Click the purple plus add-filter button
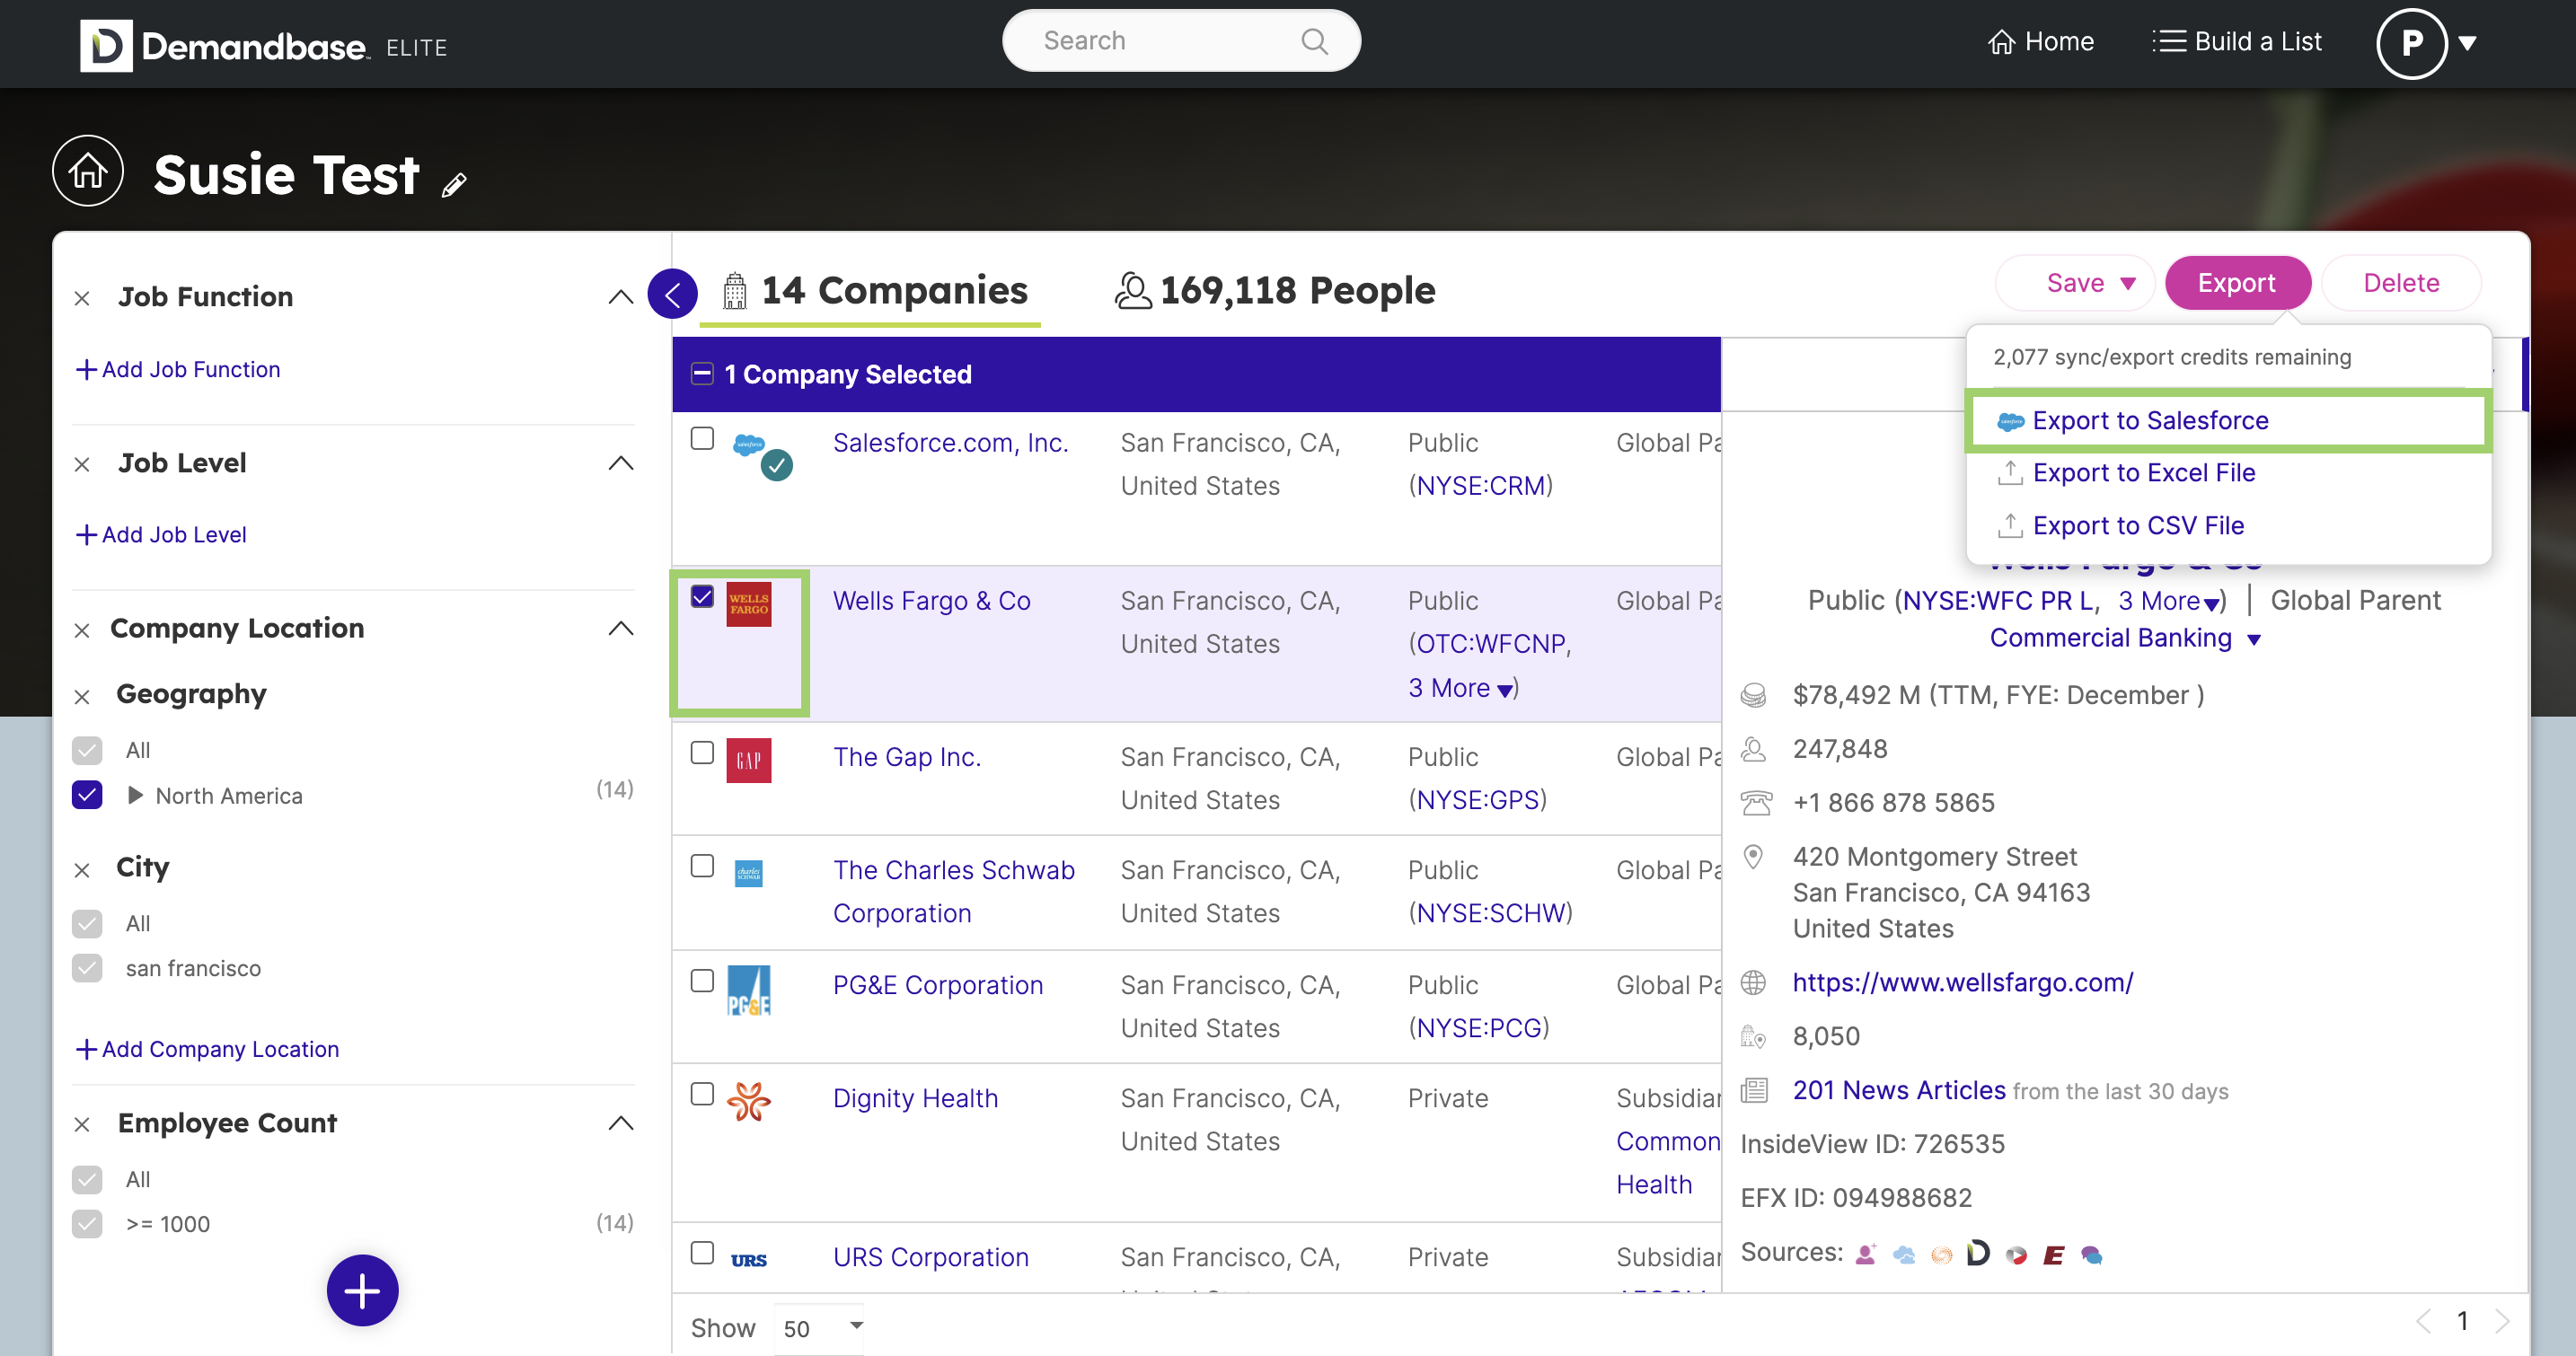The height and width of the screenshot is (1356, 2576). (362, 1290)
